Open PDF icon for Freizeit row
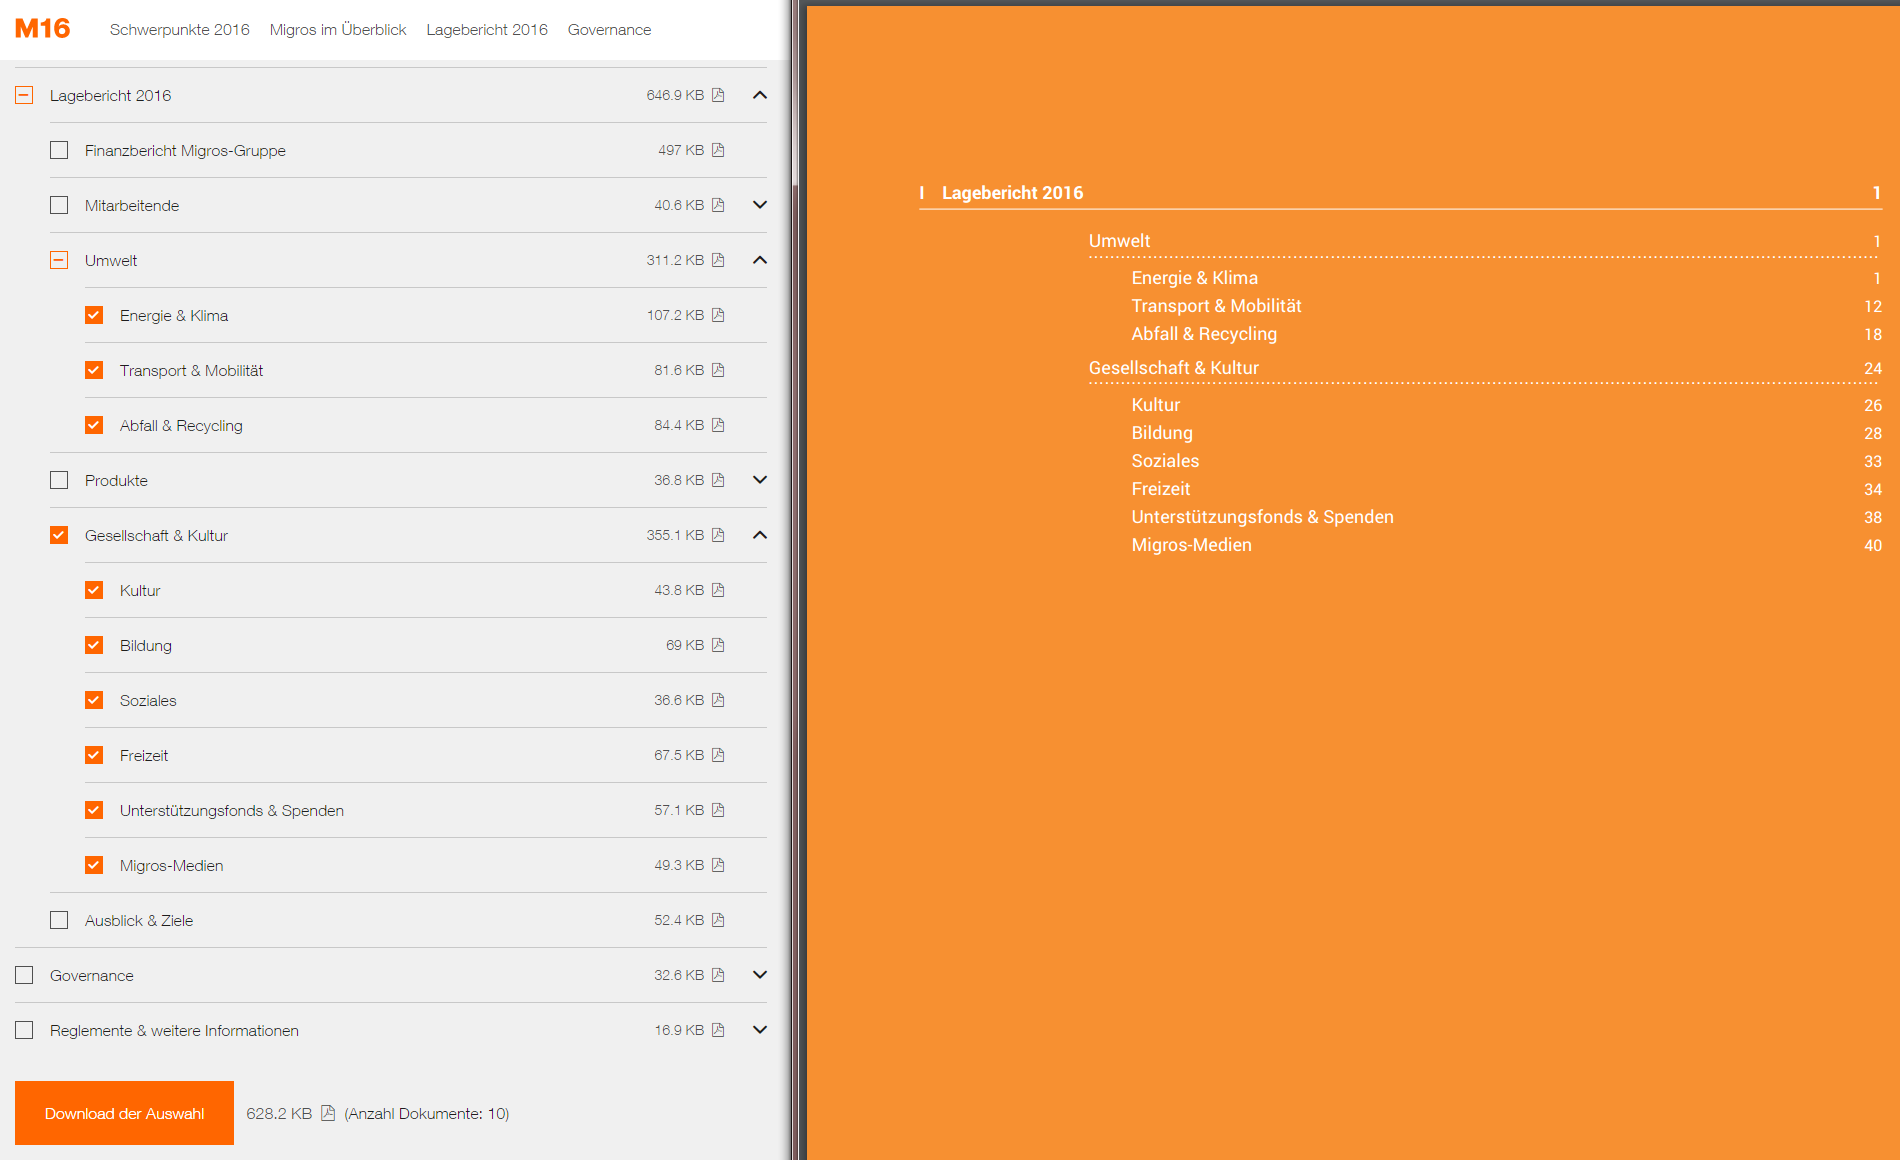Screen dimensions: 1900x1160 point(718,755)
